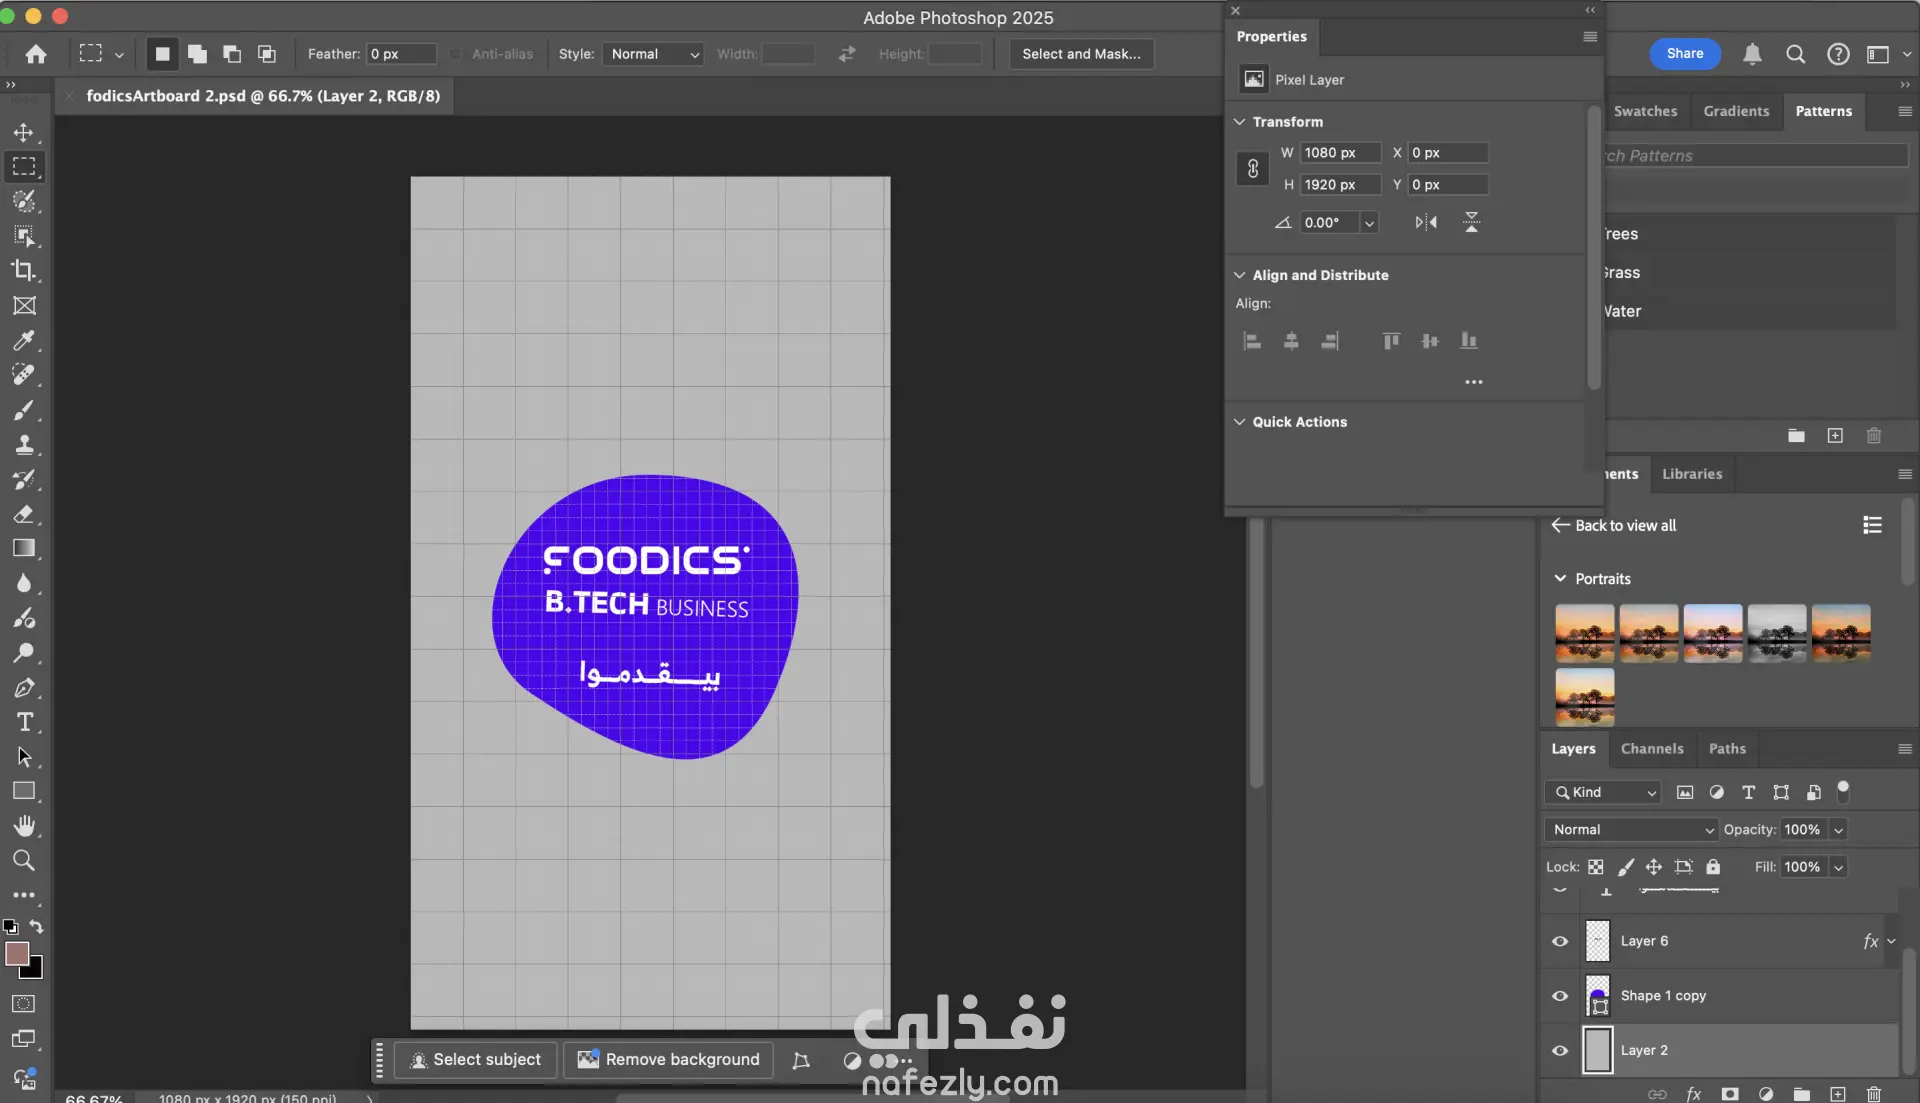The width and height of the screenshot is (1920, 1103).
Task: Select the Crop tool
Action: [x=24, y=270]
